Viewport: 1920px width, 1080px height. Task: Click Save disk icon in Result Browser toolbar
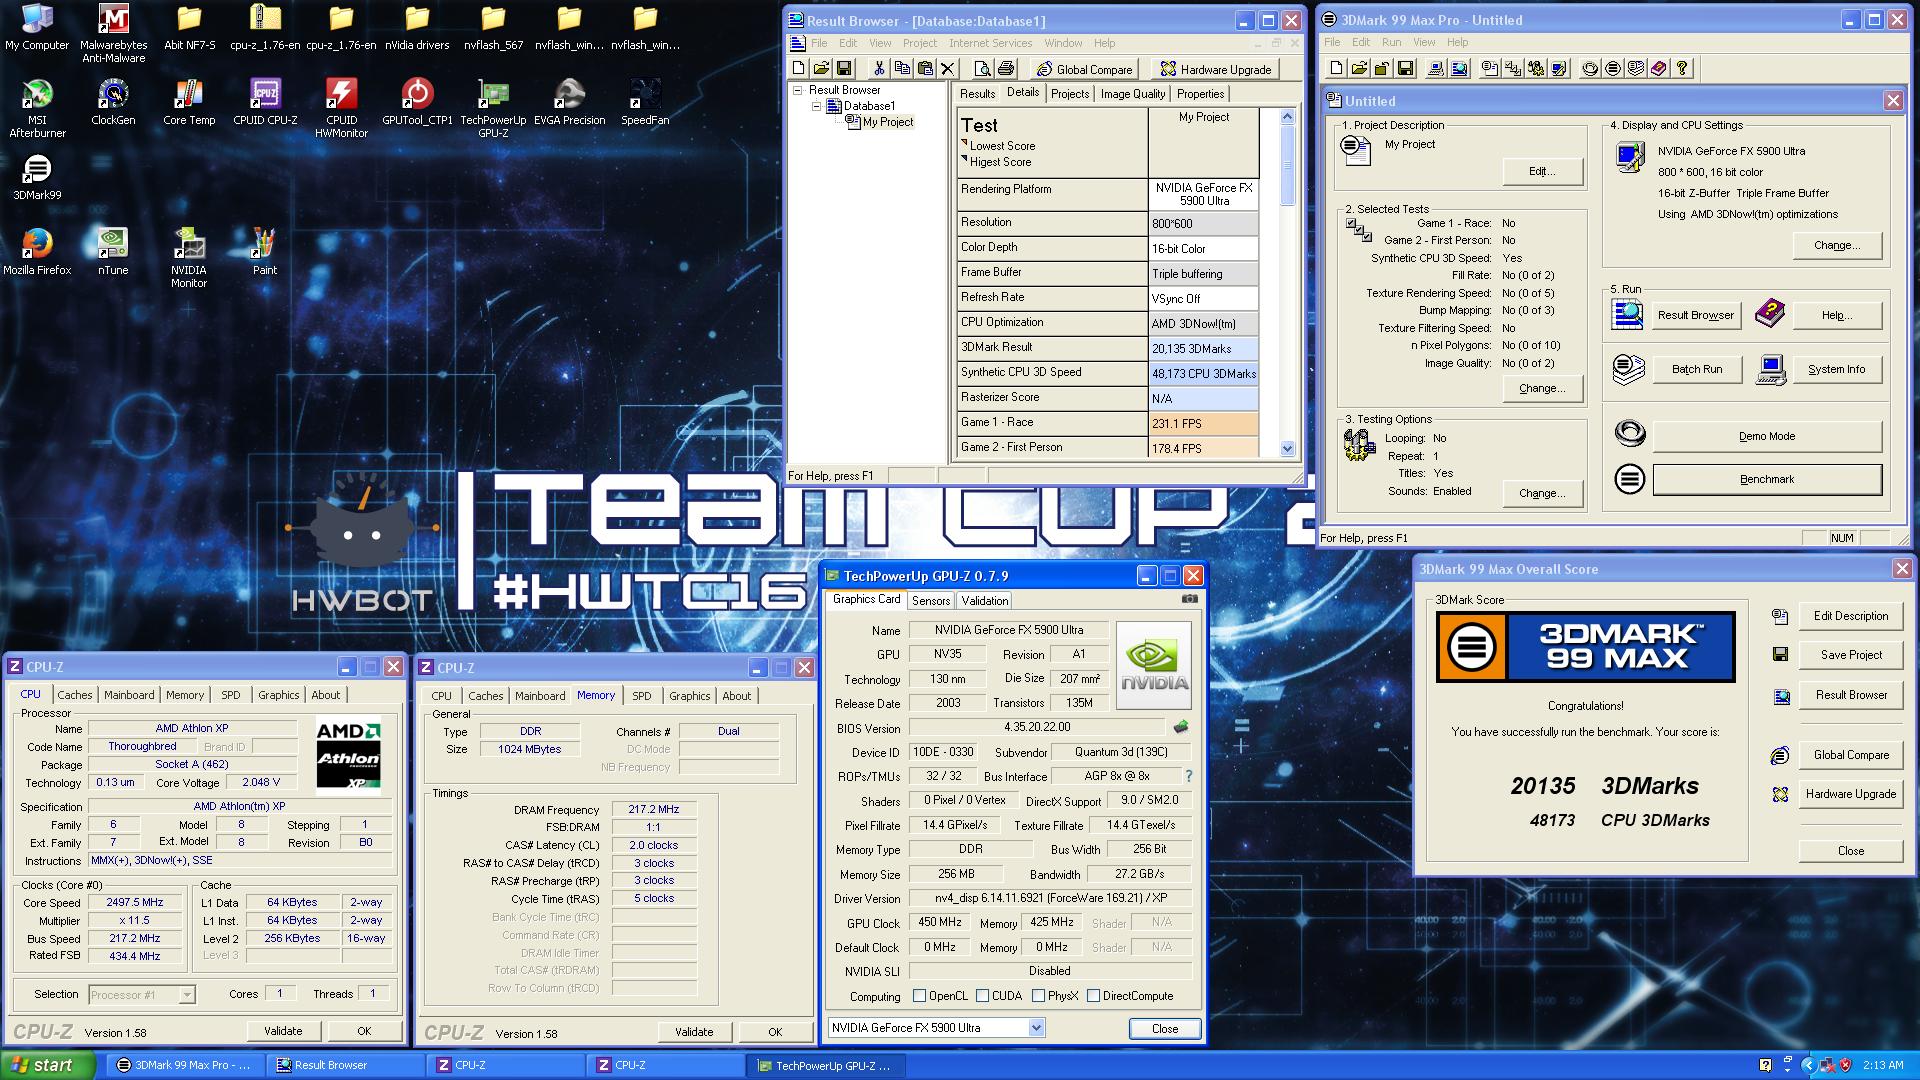844,68
